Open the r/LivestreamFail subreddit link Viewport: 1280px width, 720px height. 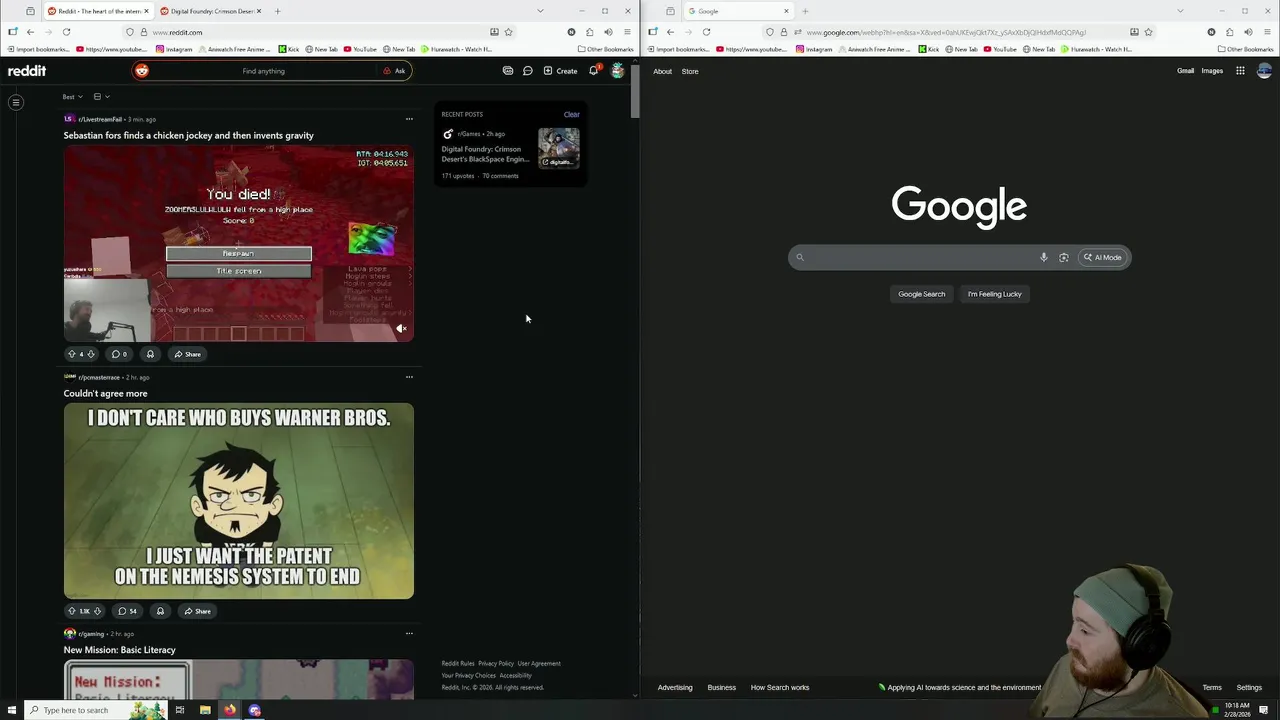(x=100, y=119)
